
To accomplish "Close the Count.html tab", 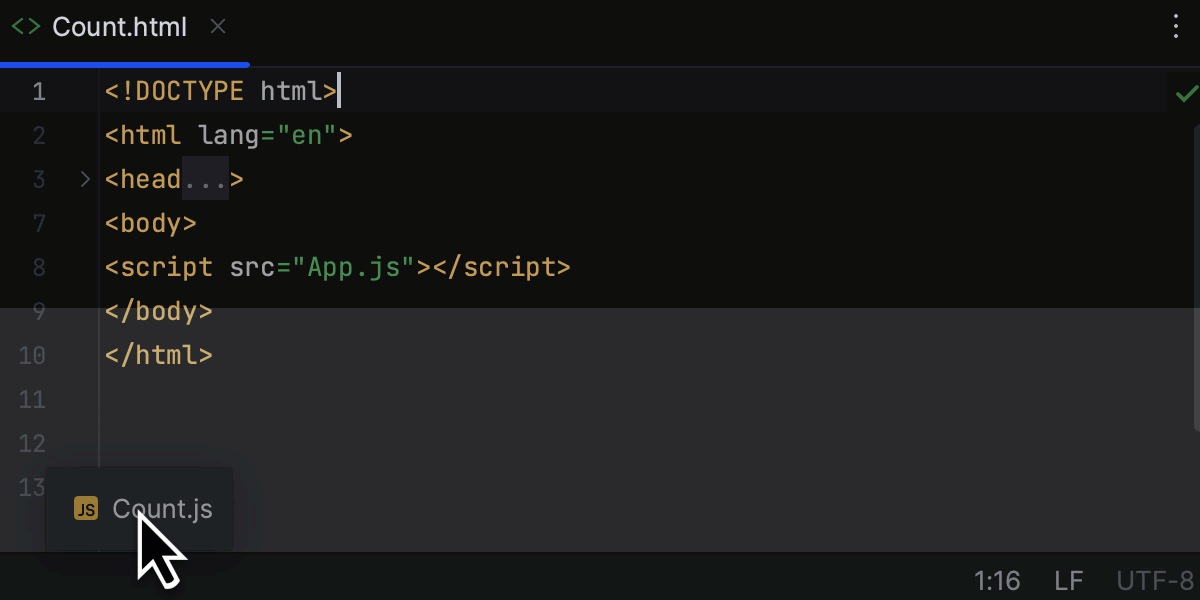I will coord(218,27).
